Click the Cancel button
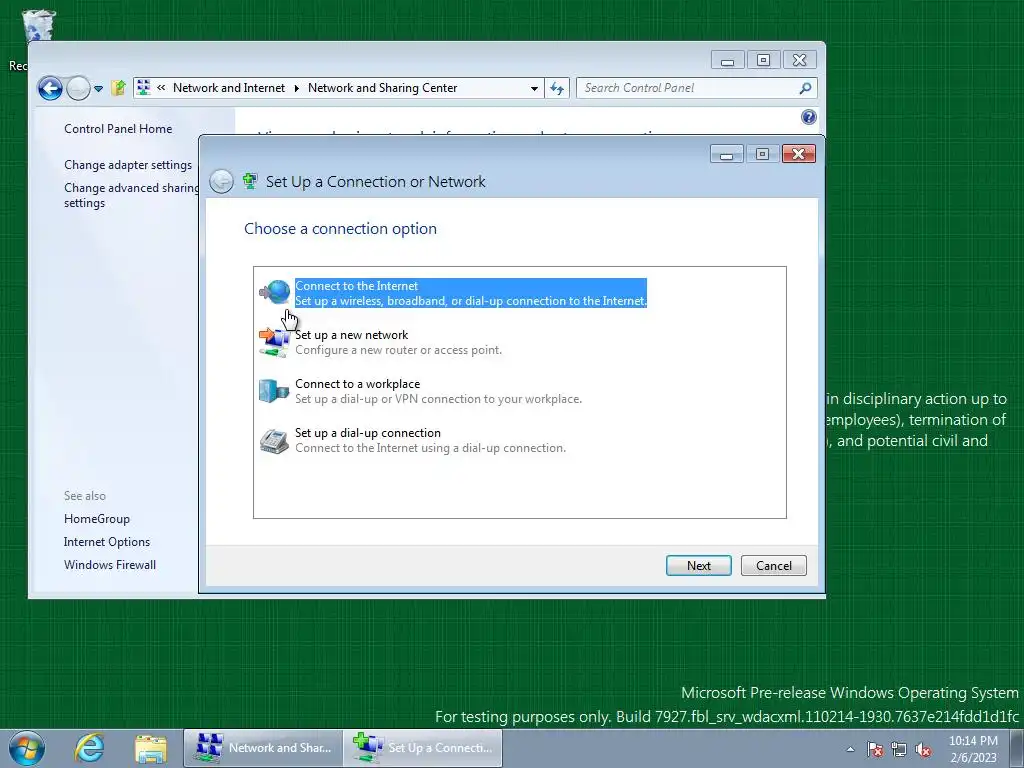Image resolution: width=1024 pixels, height=768 pixels. coord(774,566)
